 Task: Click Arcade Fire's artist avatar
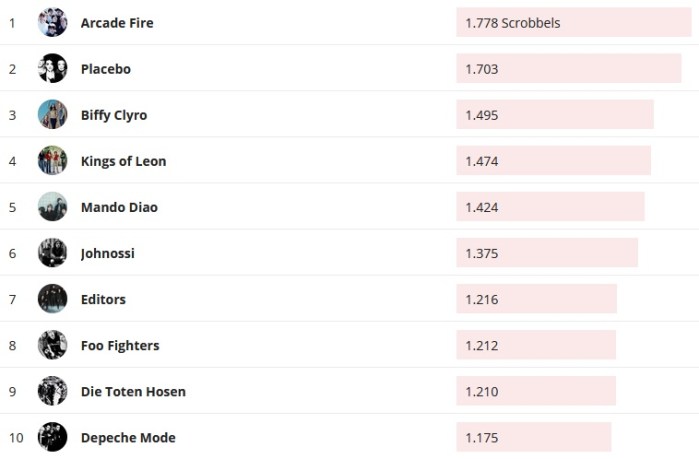click(x=52, y=22)
